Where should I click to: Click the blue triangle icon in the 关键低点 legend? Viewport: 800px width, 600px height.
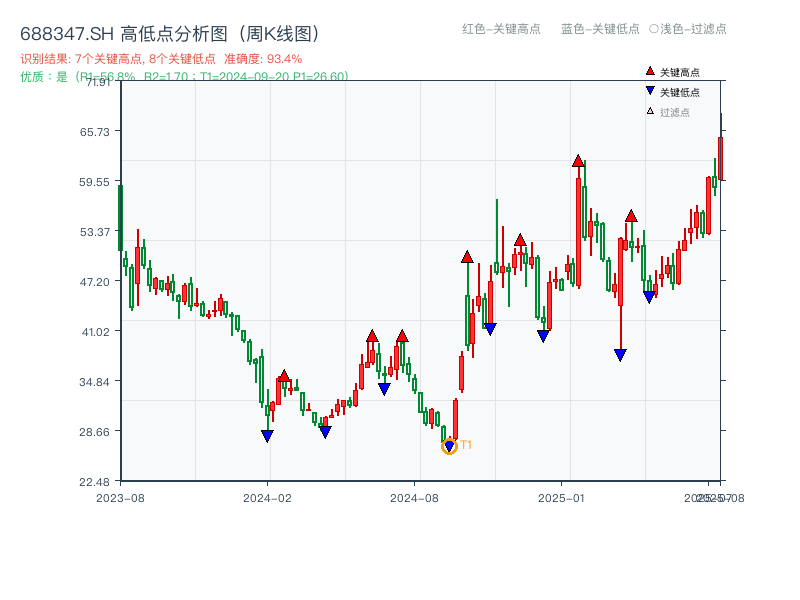click(650, 91)
